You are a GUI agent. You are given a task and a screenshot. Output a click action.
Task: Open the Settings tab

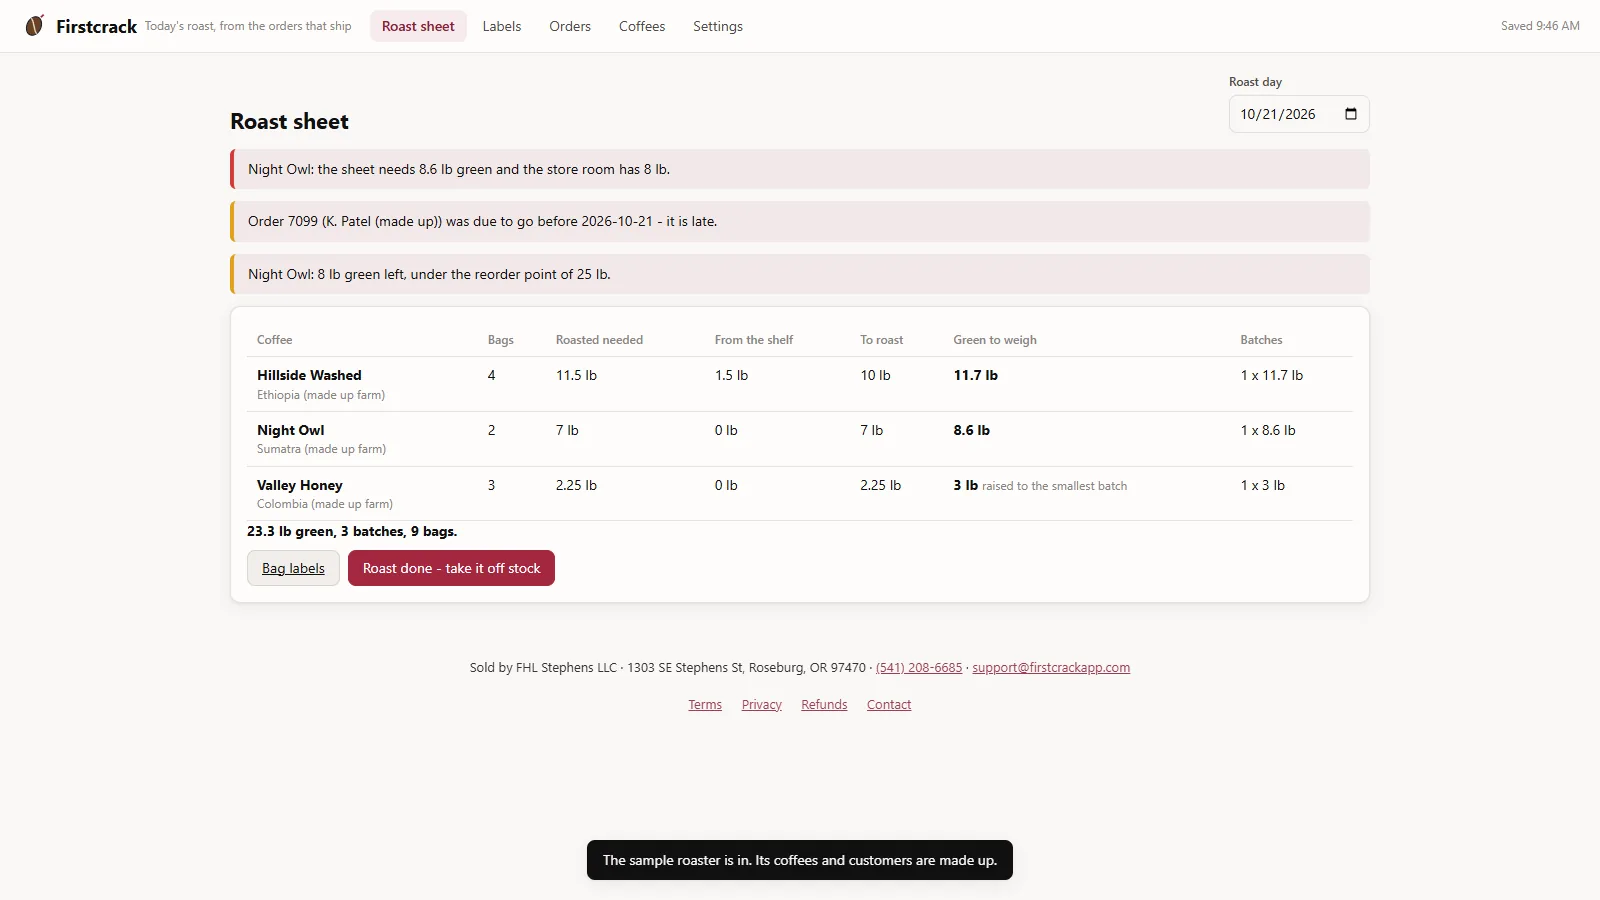coord(718,26)
